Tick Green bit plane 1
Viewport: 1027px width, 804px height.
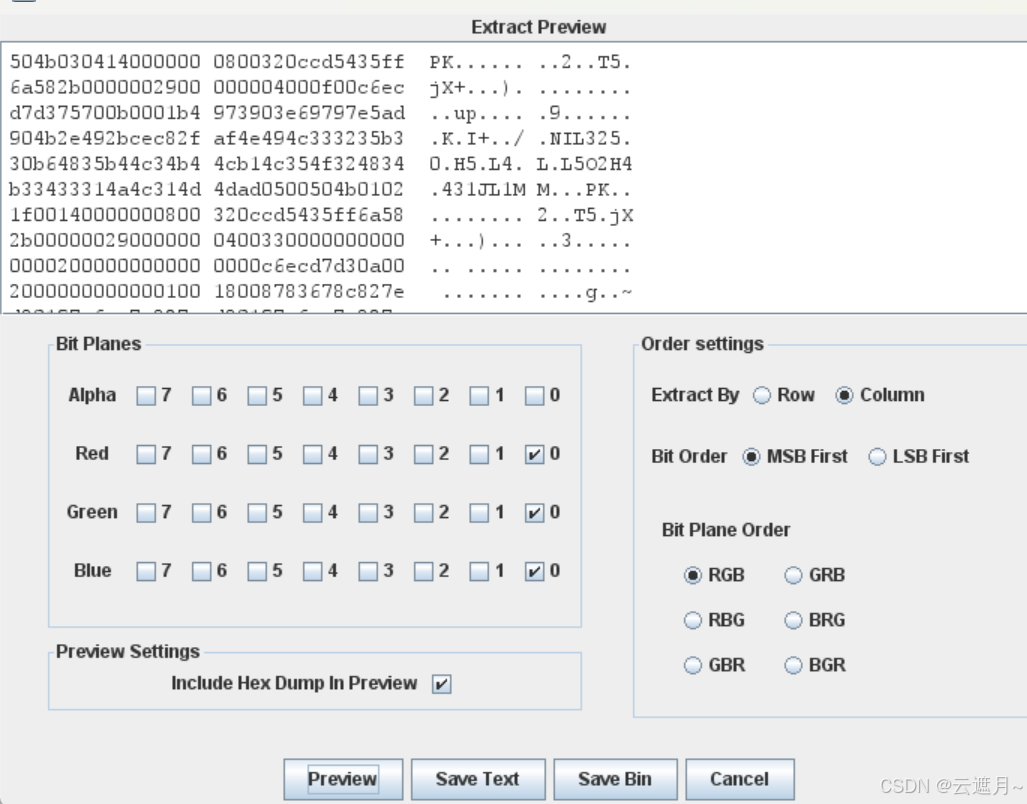click(479, 512)
